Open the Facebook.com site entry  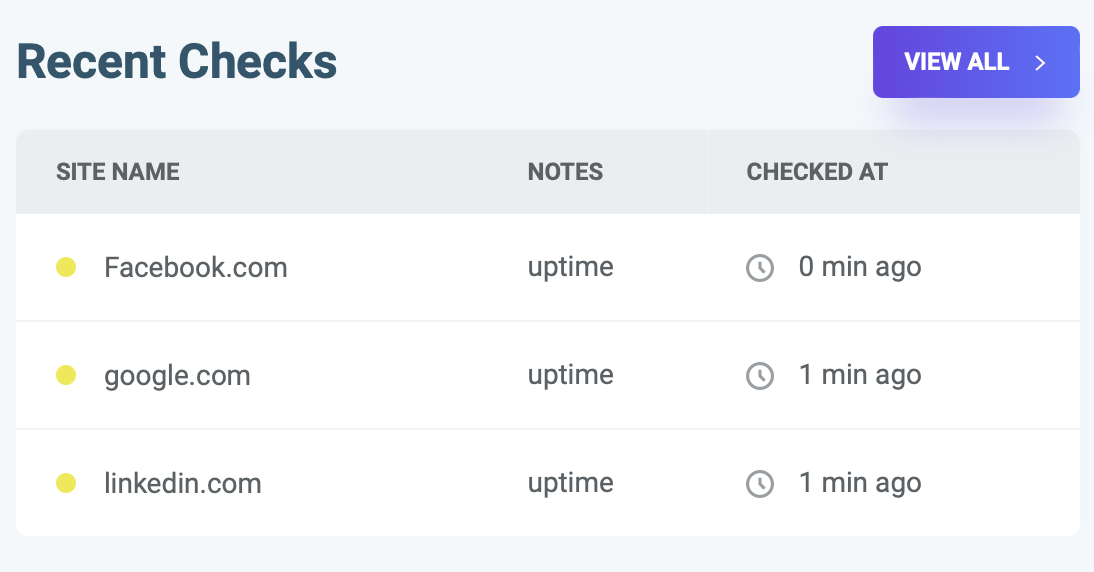click(195, 267)
